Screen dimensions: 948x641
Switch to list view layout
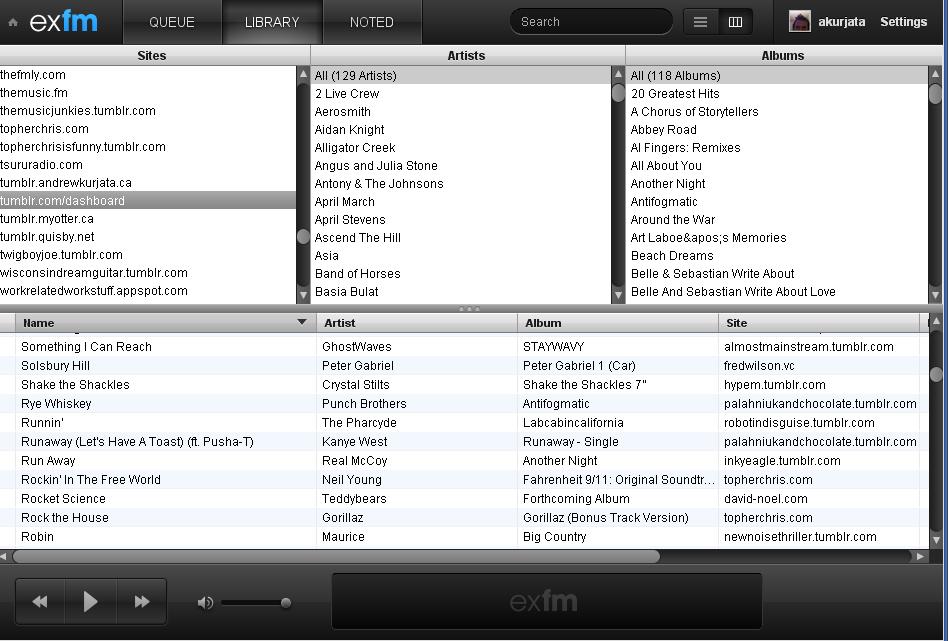[x=700, y=22]
